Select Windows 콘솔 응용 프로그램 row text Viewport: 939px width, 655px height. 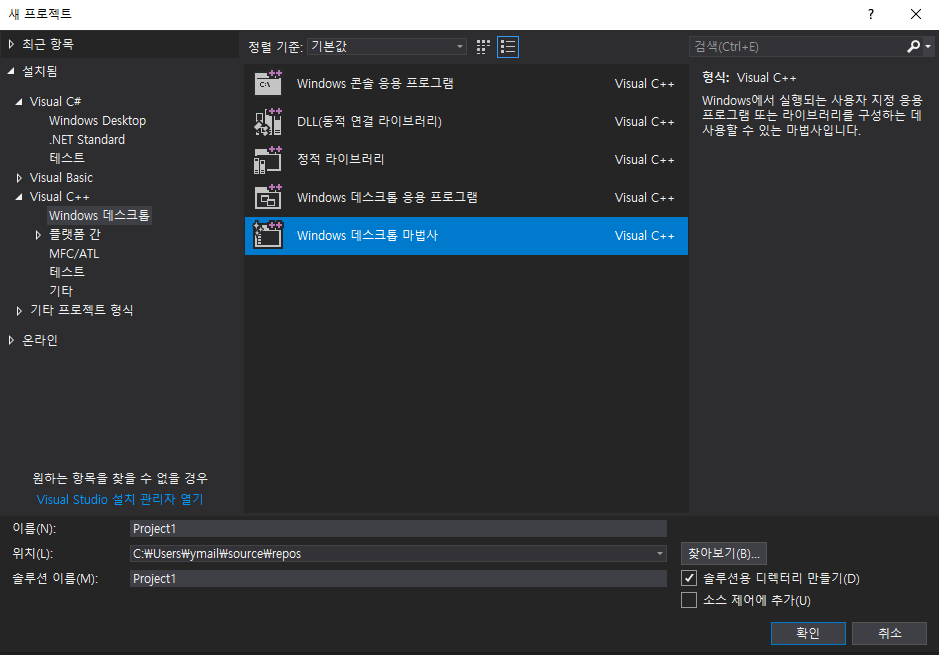coord(375,83)
